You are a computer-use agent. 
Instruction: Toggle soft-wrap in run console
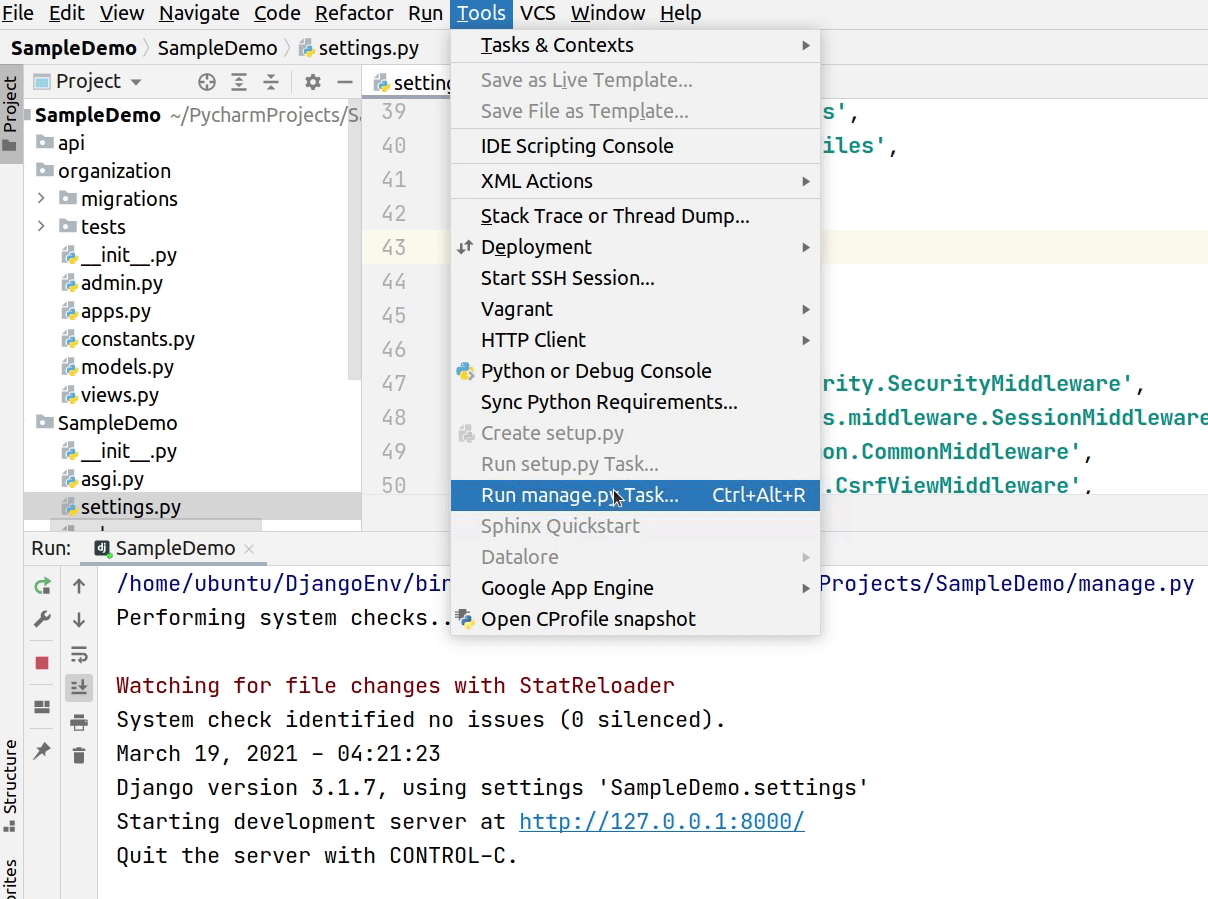coord(78,654)
